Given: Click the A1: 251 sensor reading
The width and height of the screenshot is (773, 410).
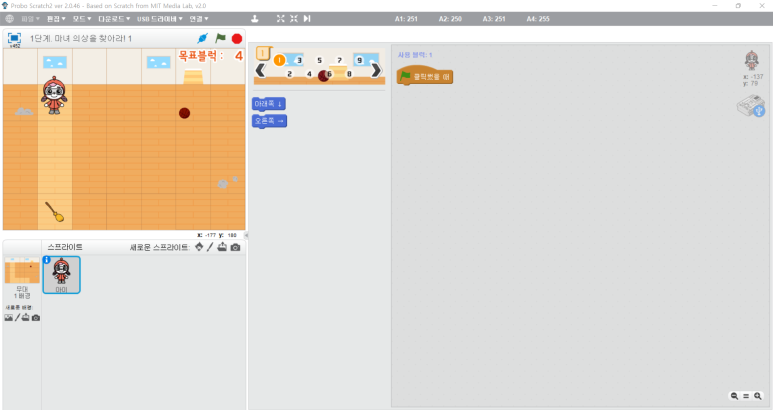Looking at the screenshot, I should pos(406,19).
